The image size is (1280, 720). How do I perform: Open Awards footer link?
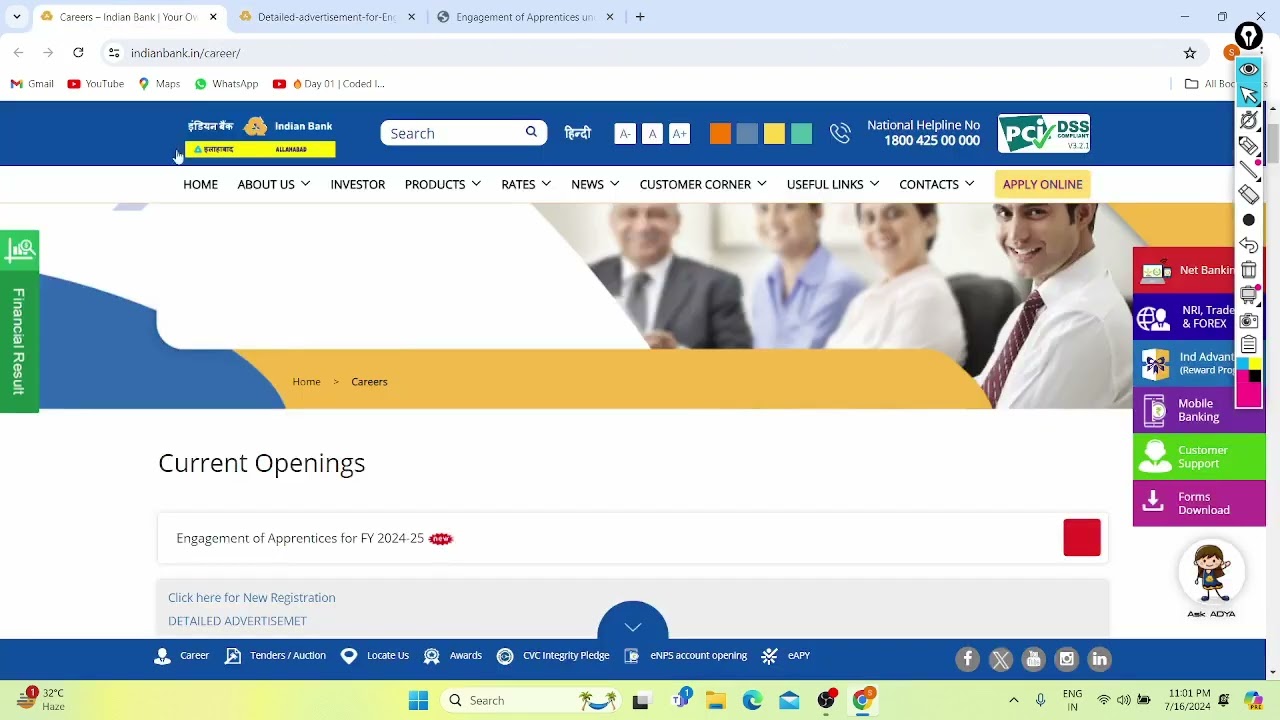coord(453,656)
